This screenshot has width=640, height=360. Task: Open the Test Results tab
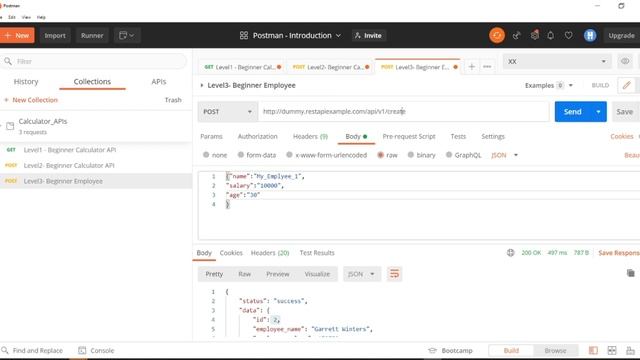(317, 253)
